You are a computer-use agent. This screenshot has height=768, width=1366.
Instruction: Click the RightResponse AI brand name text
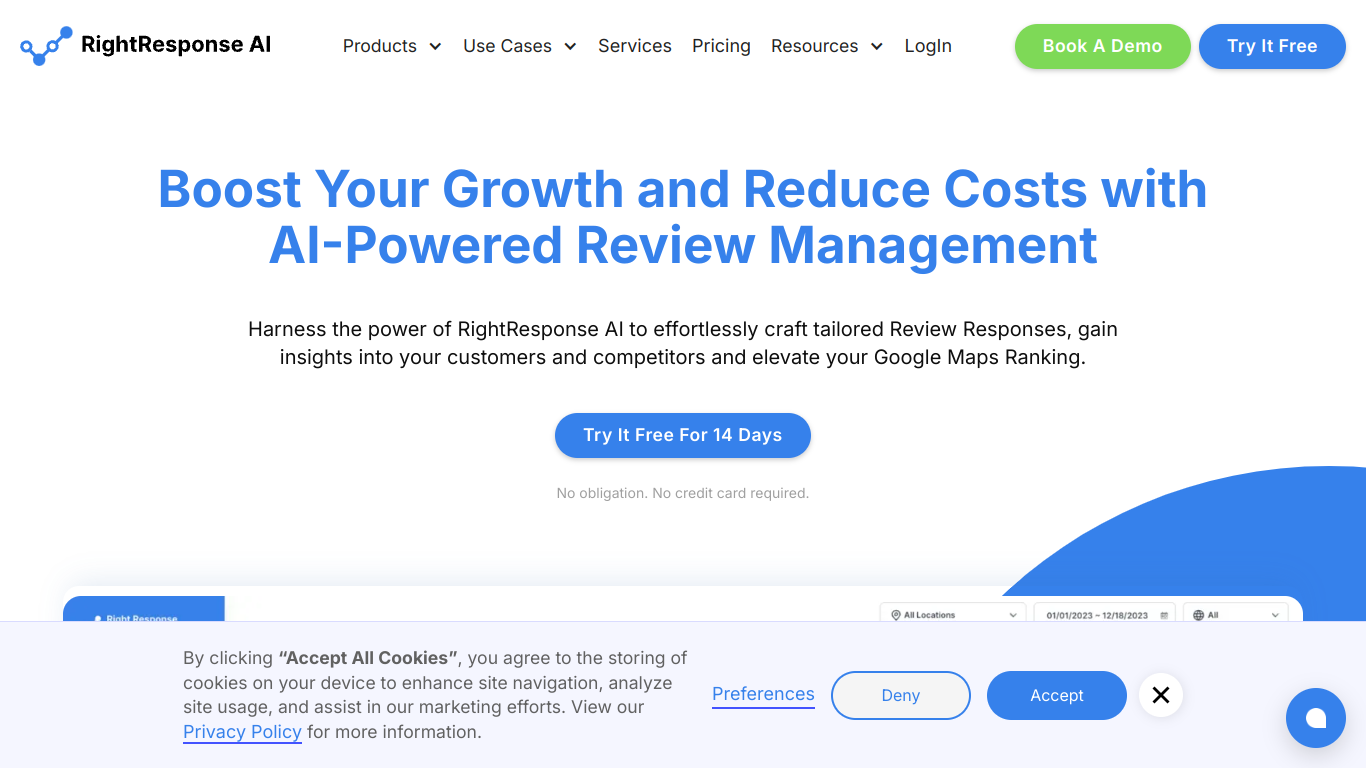click(176, 44)
